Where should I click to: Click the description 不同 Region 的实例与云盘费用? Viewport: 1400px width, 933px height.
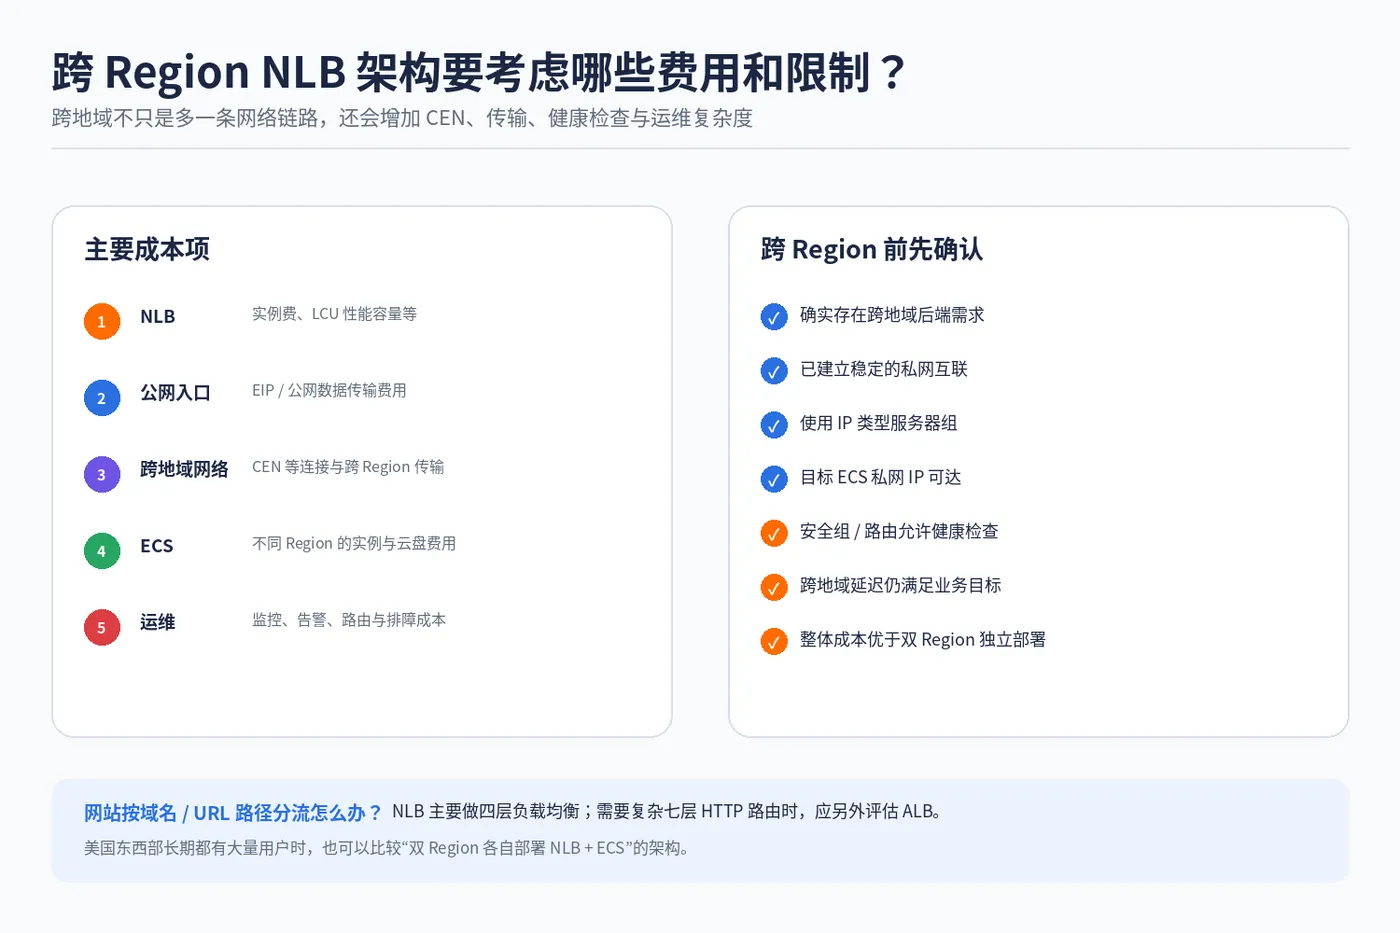pyautogui.click(x=354, y=544)
